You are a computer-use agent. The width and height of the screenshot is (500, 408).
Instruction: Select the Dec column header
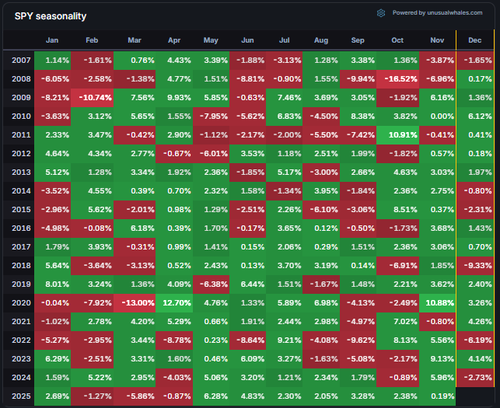[475, 40]
